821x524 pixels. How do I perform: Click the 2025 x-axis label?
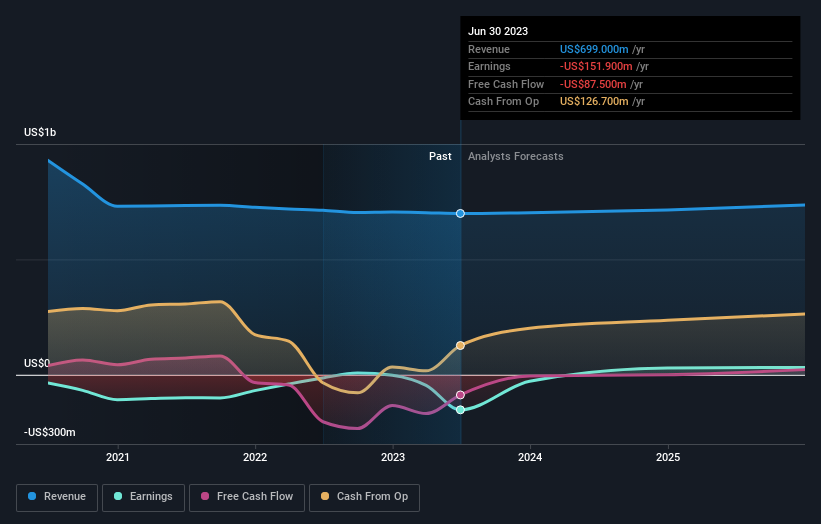click(668, 457)
